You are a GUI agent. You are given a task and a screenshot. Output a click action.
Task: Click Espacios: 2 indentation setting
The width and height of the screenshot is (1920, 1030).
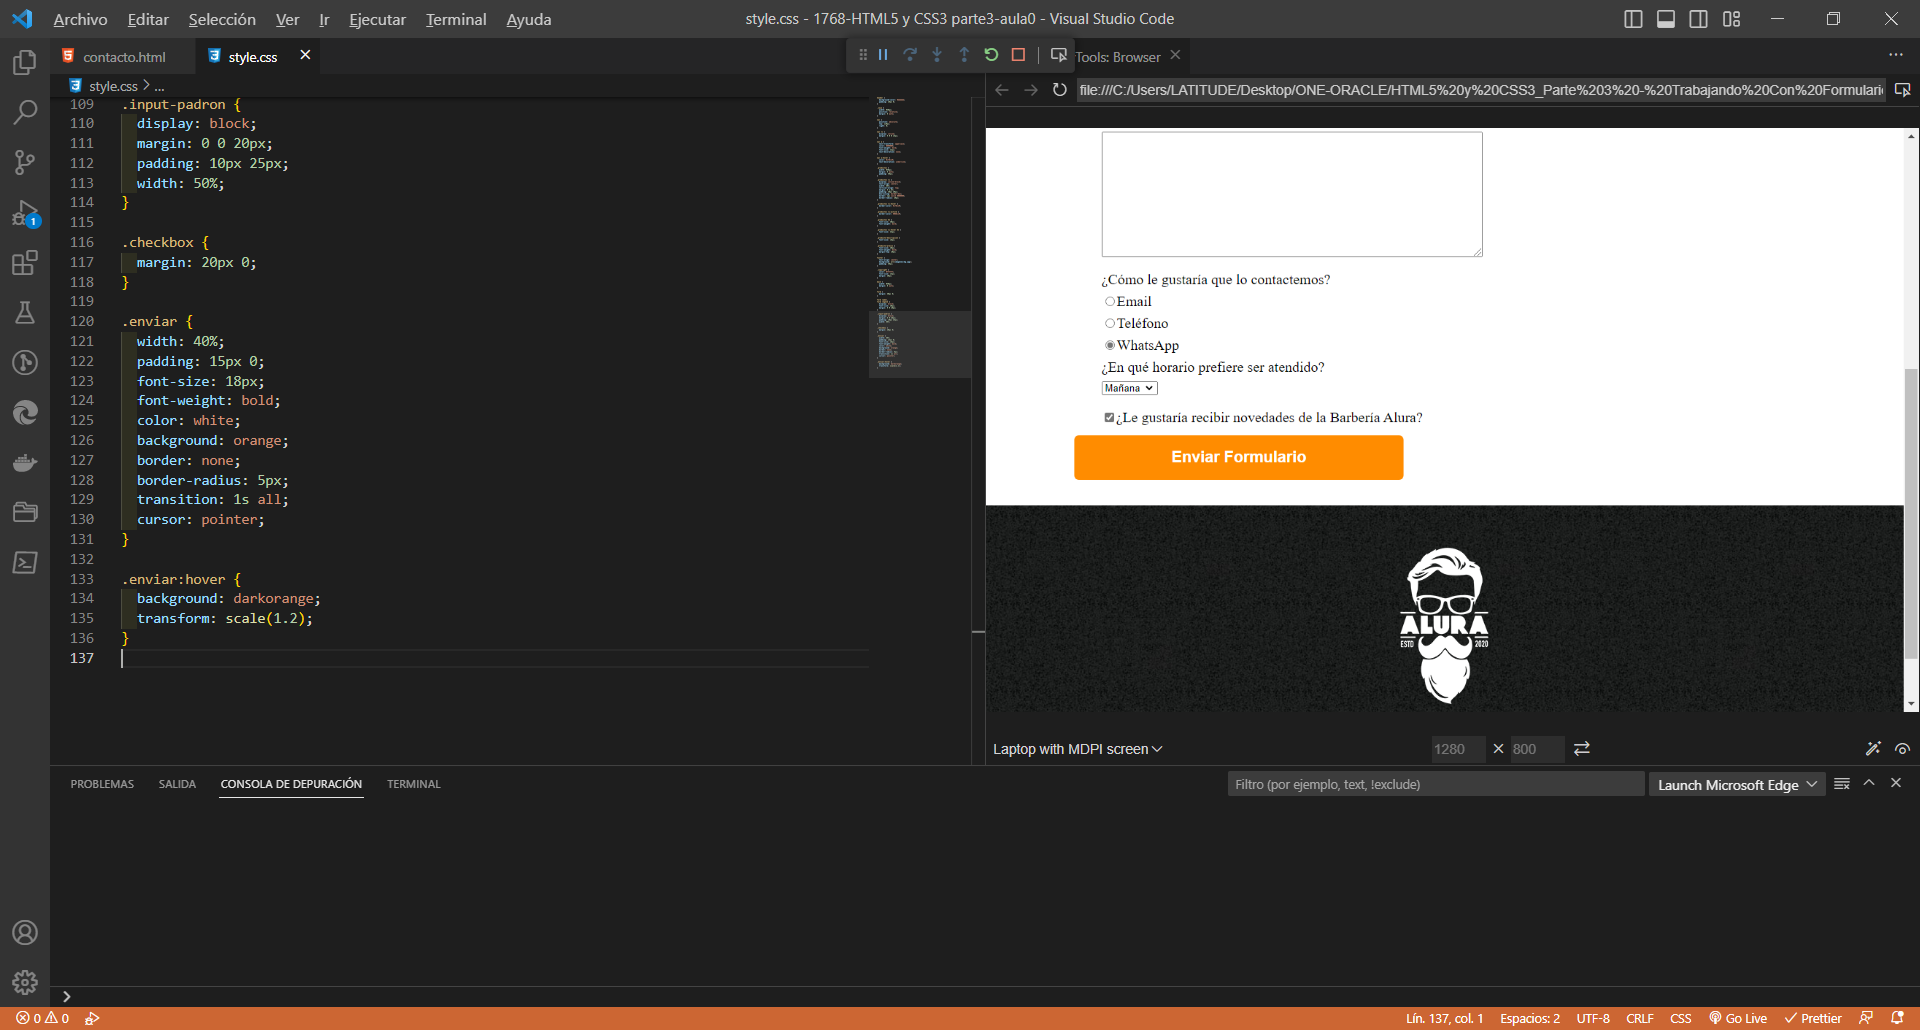[x=1530, y=1018]
